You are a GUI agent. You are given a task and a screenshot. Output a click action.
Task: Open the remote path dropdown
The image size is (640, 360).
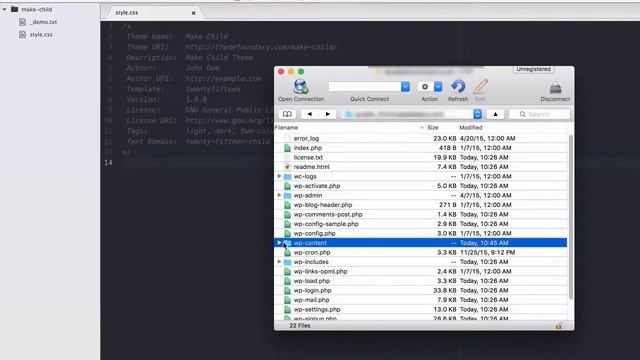477,114
